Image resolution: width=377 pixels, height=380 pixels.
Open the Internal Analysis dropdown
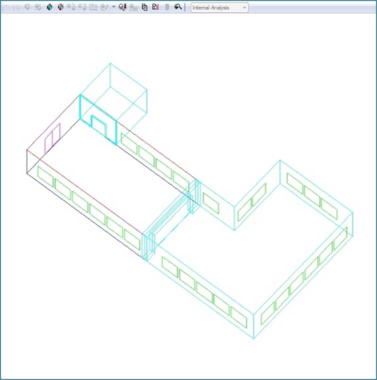pyautogui.click(x=219, y=7)
